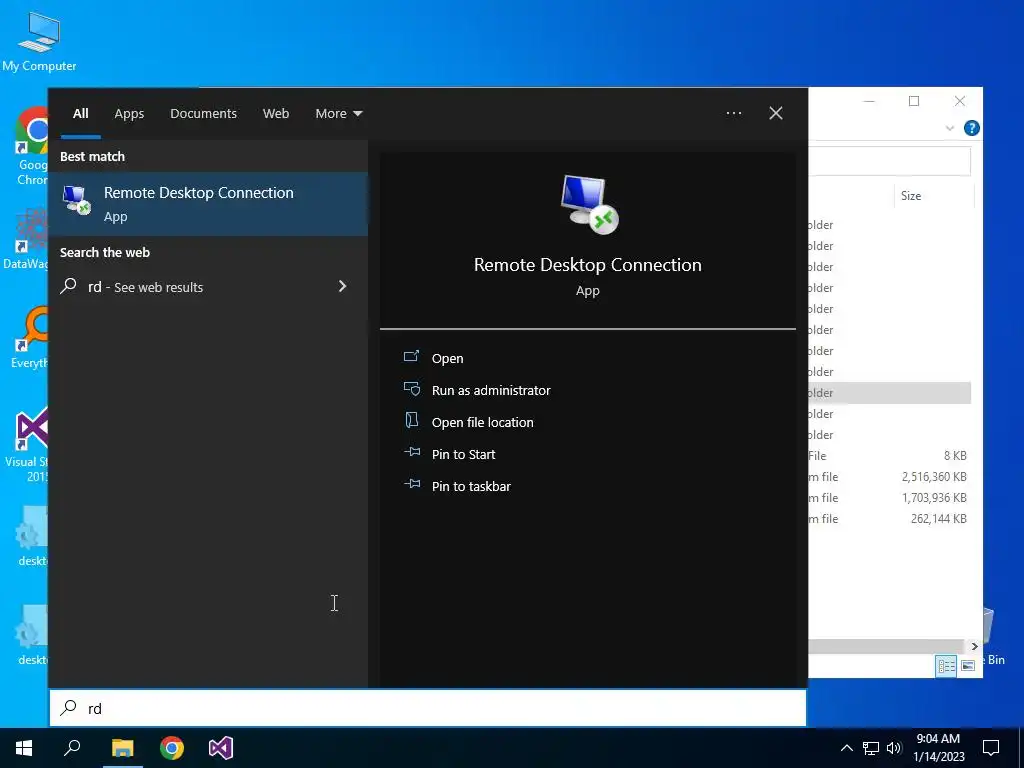The image size is (1024, 768).
Task: Switch to the Documents search tab
Action: [203, 114]
